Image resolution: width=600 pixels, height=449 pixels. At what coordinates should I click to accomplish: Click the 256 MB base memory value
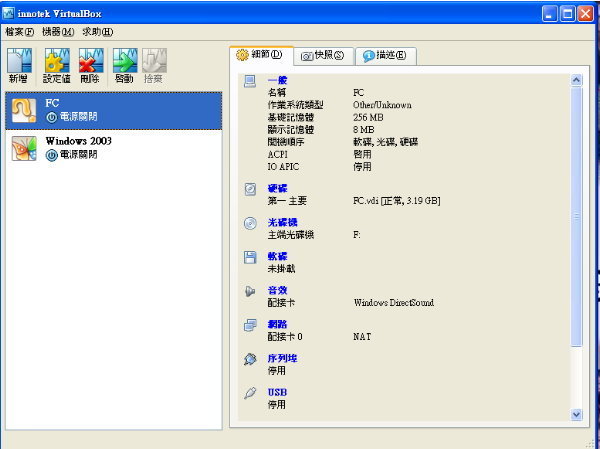click(x=368, y=117)
